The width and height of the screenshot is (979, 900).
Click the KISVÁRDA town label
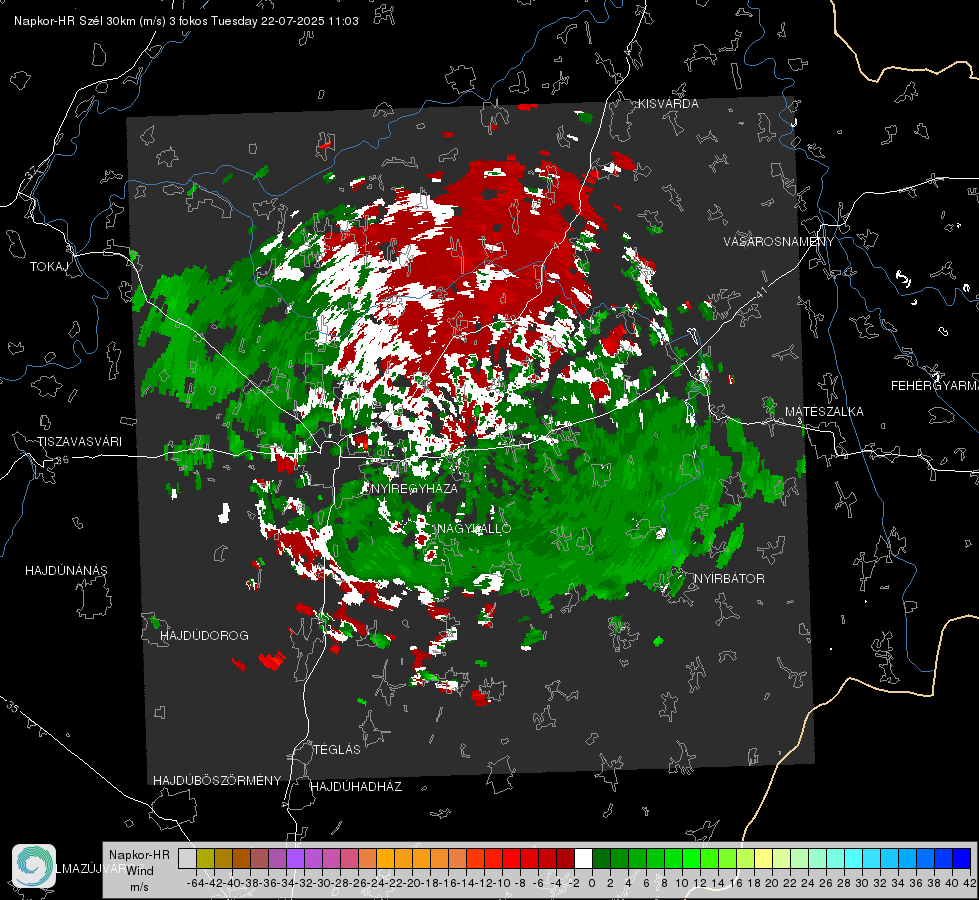pos(668,104)
